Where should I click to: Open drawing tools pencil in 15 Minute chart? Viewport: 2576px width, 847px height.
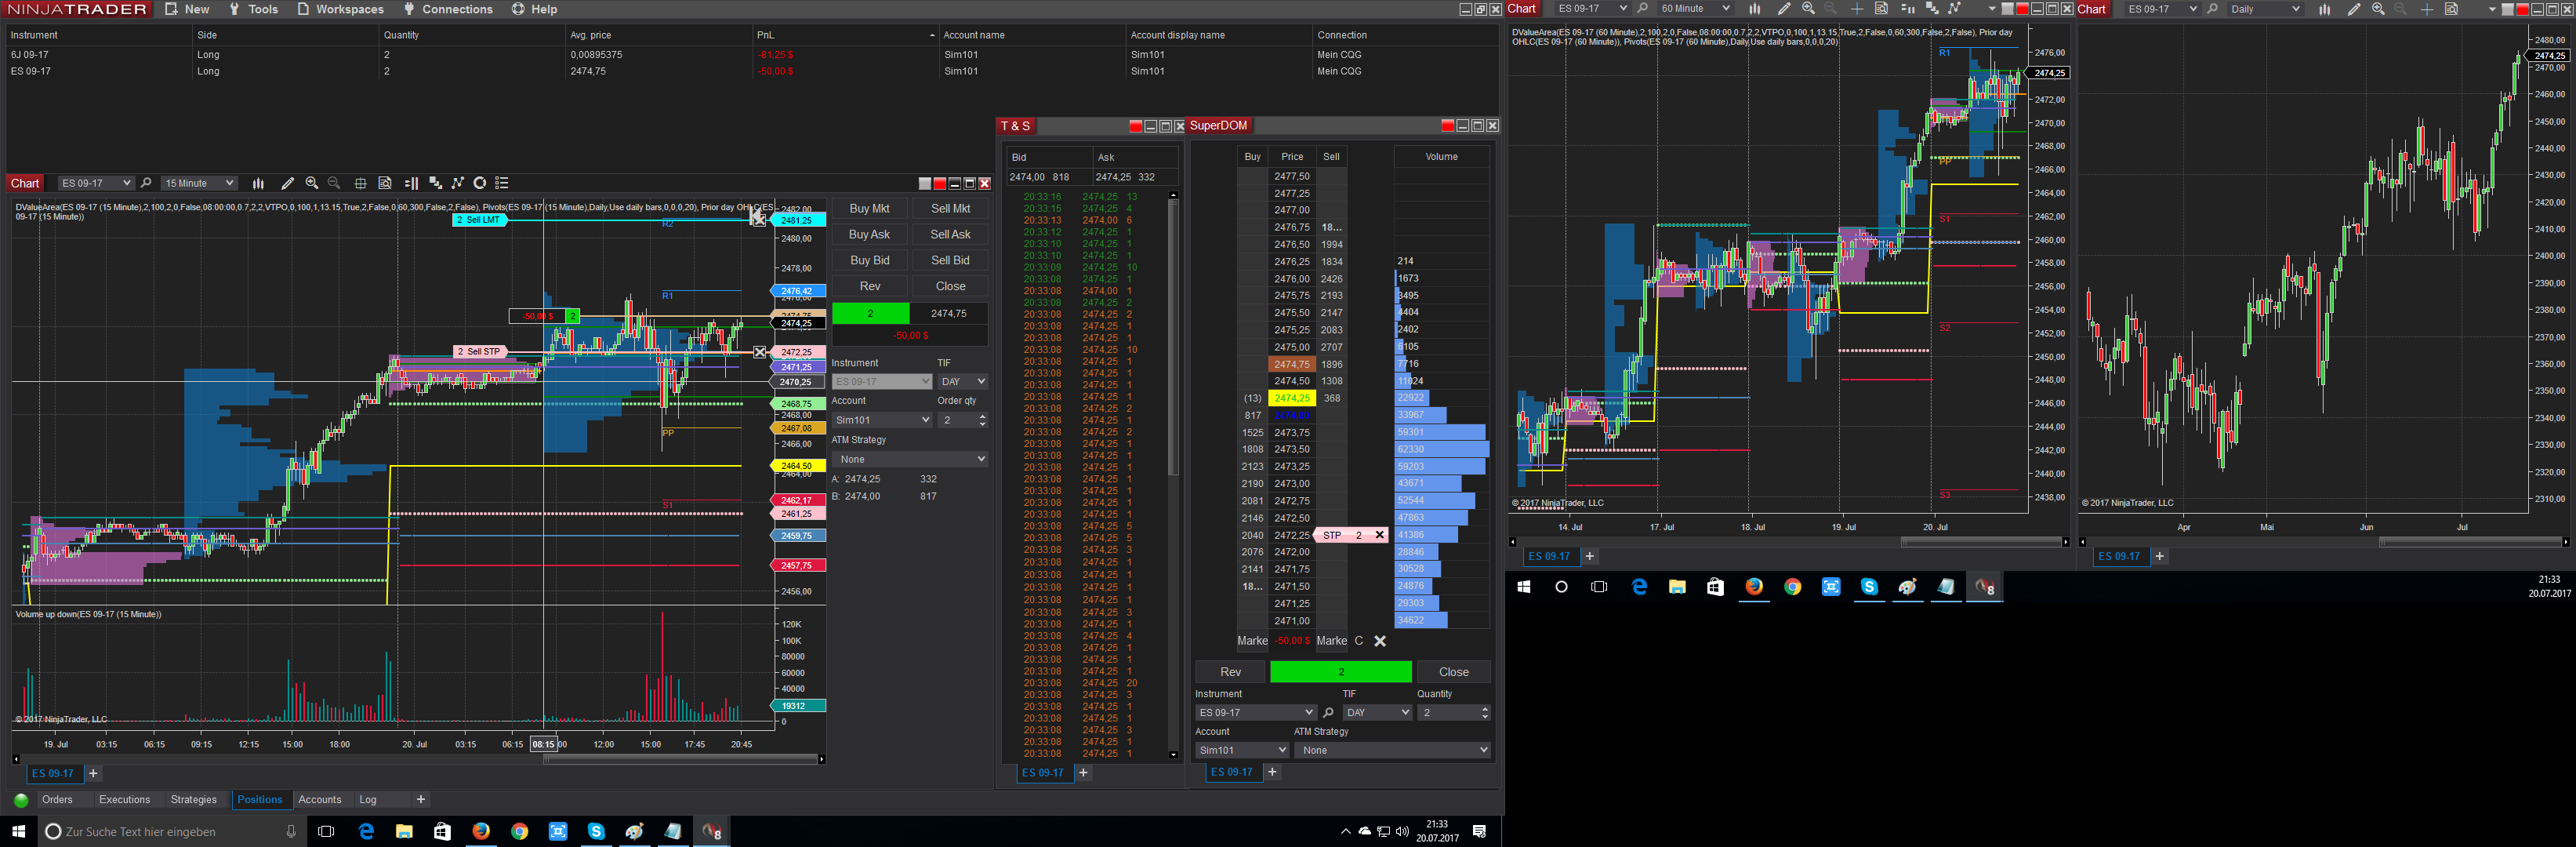287,183
